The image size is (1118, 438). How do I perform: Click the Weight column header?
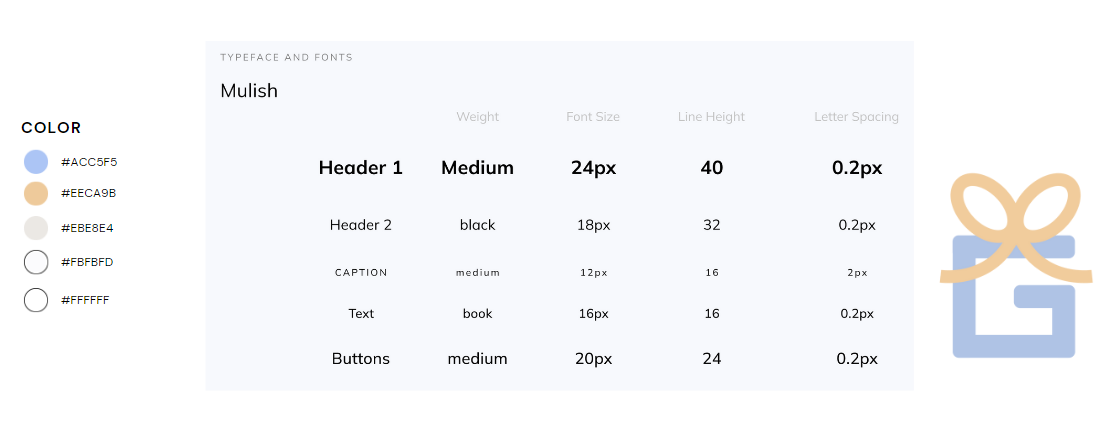tap(477, 117)
